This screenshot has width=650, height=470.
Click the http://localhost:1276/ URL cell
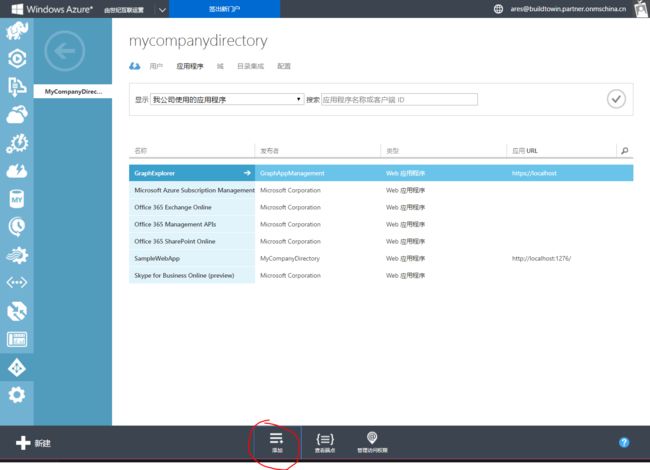point(541,258)
